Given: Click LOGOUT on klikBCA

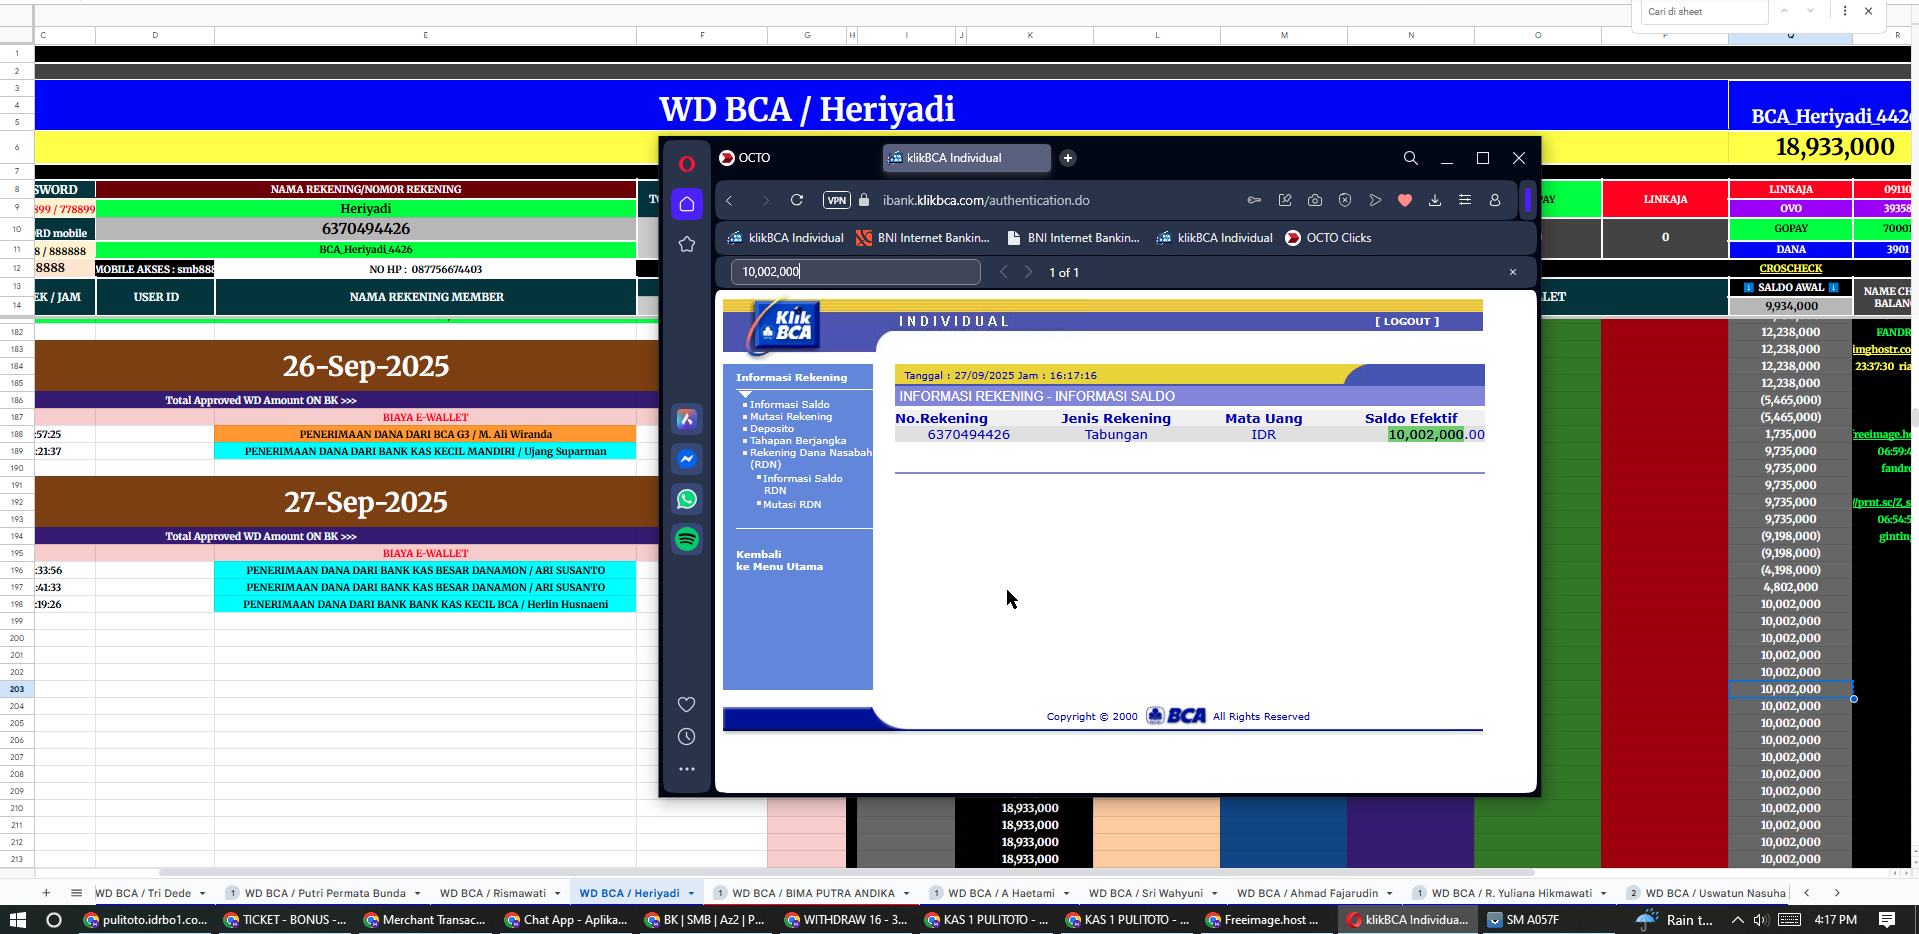Looking at the screenshot, I should pyautogui.click(x=1407, y=321).
